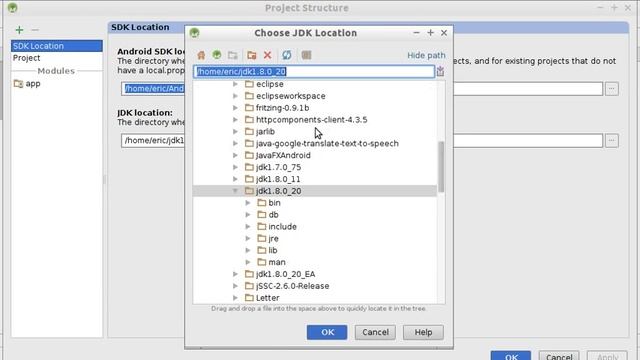Cancel the Project Structure window
640x360 pixels.
pos(559,356)
